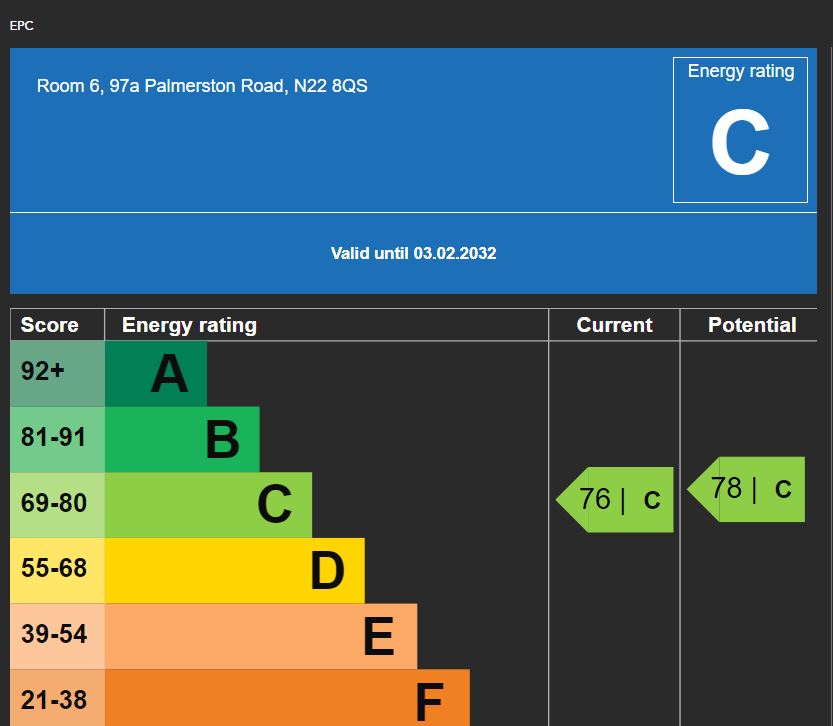Click the Valid until 03.02.2032 text

413,253
